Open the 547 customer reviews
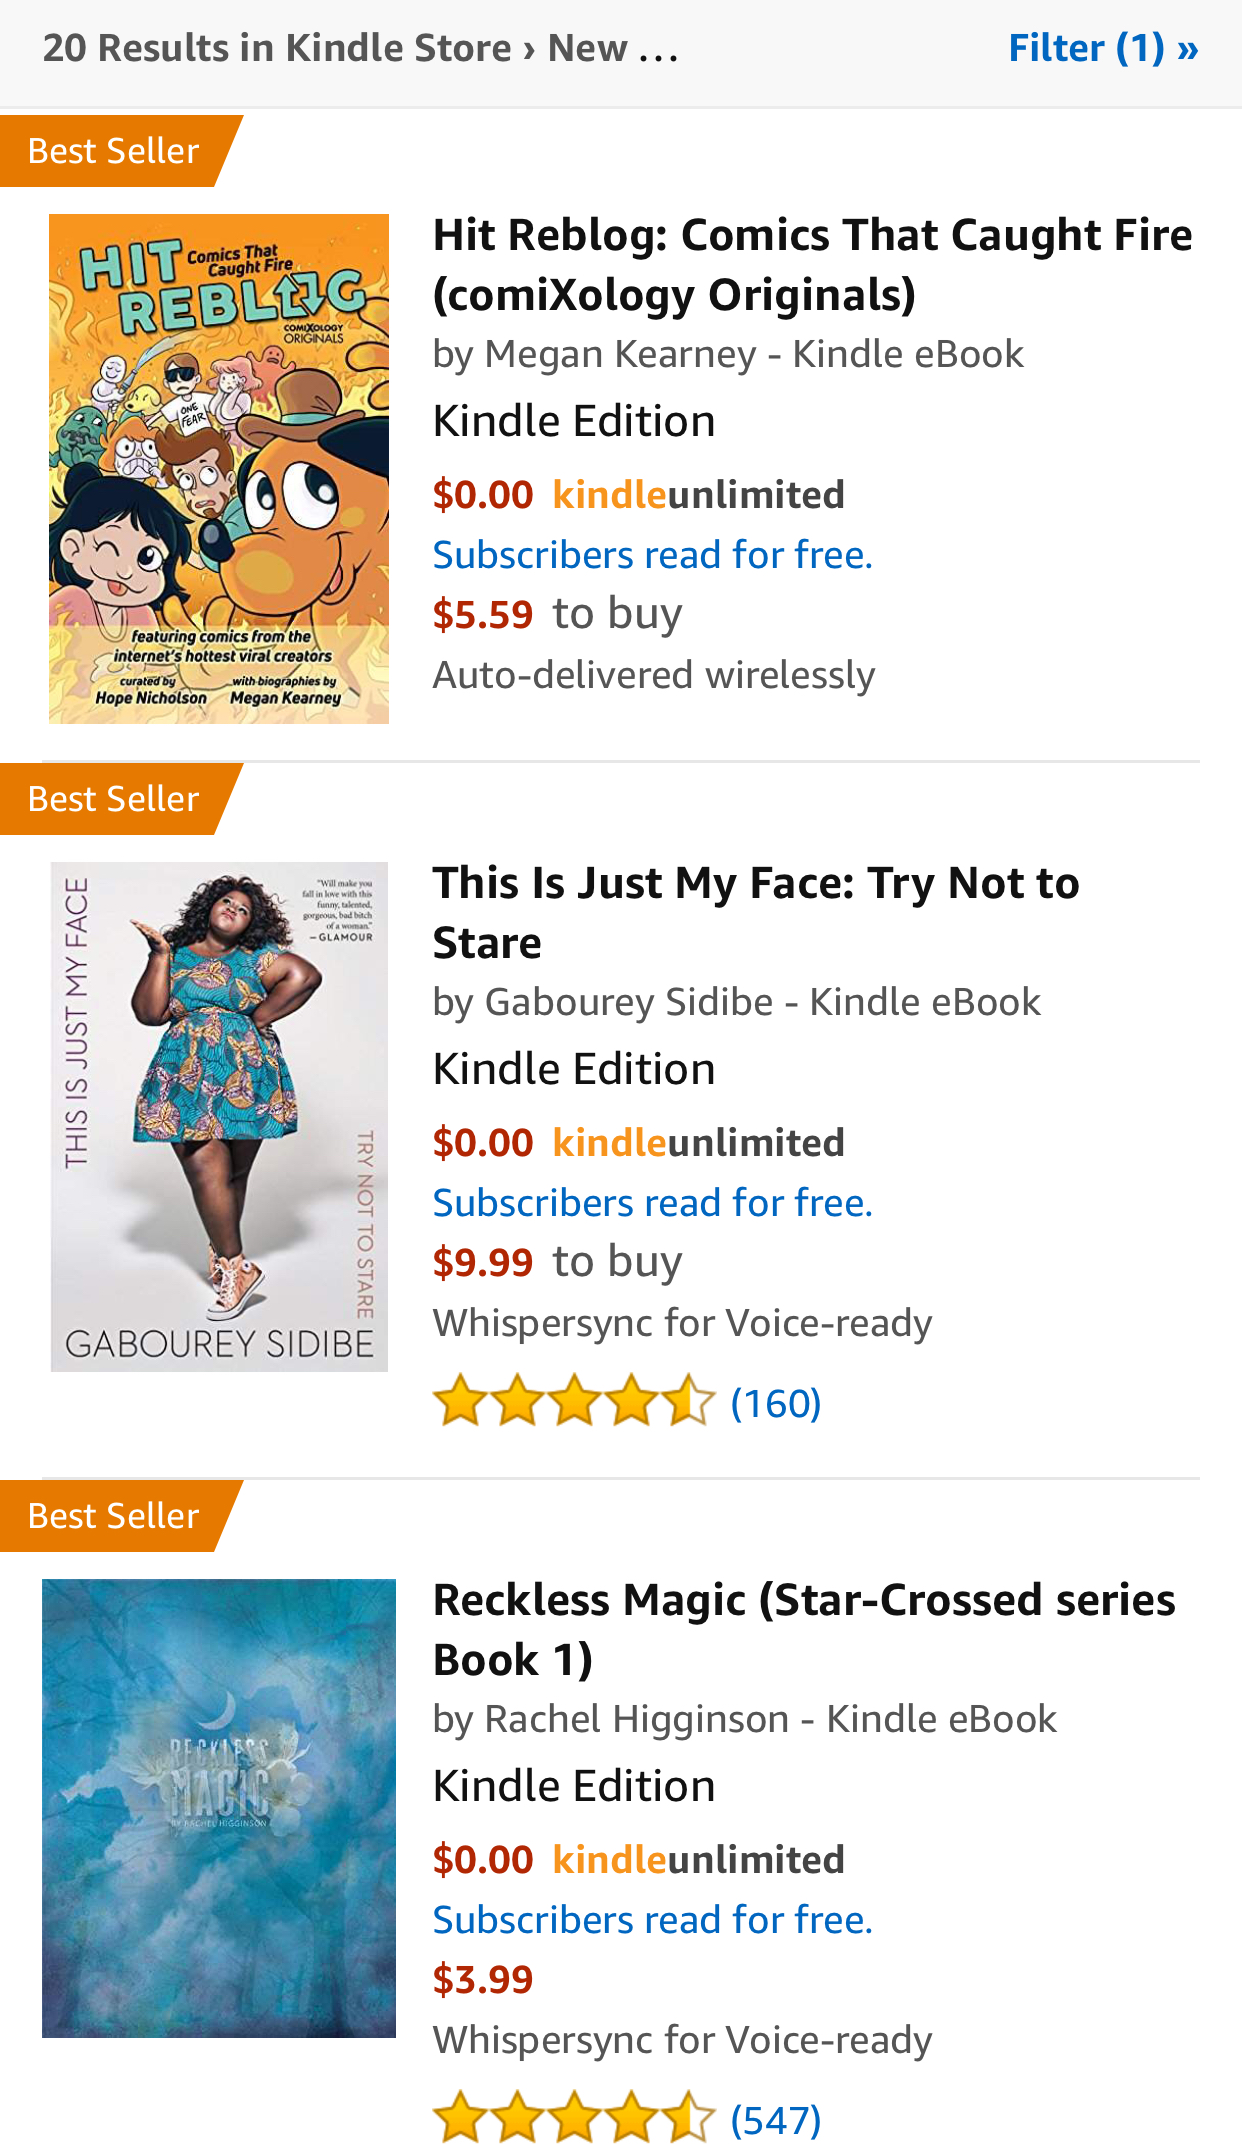Screen dimensions: 1242x2146 (x=776, y=2120)
